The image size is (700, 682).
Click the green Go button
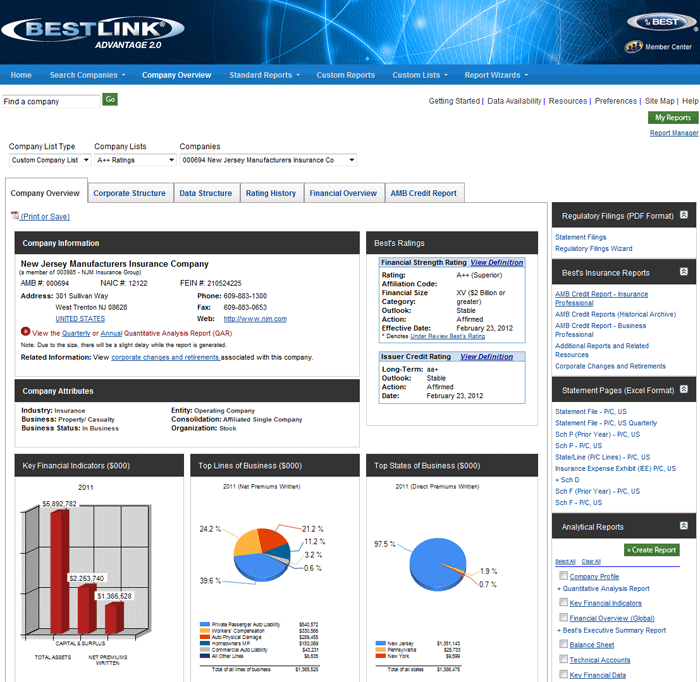coord(110,99)
